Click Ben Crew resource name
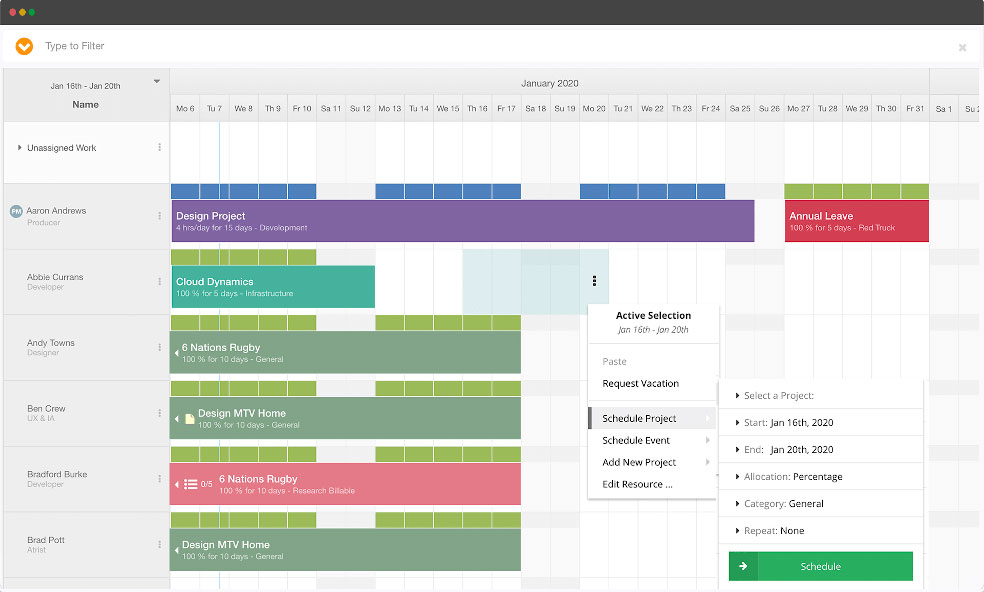 coord(46,409)
